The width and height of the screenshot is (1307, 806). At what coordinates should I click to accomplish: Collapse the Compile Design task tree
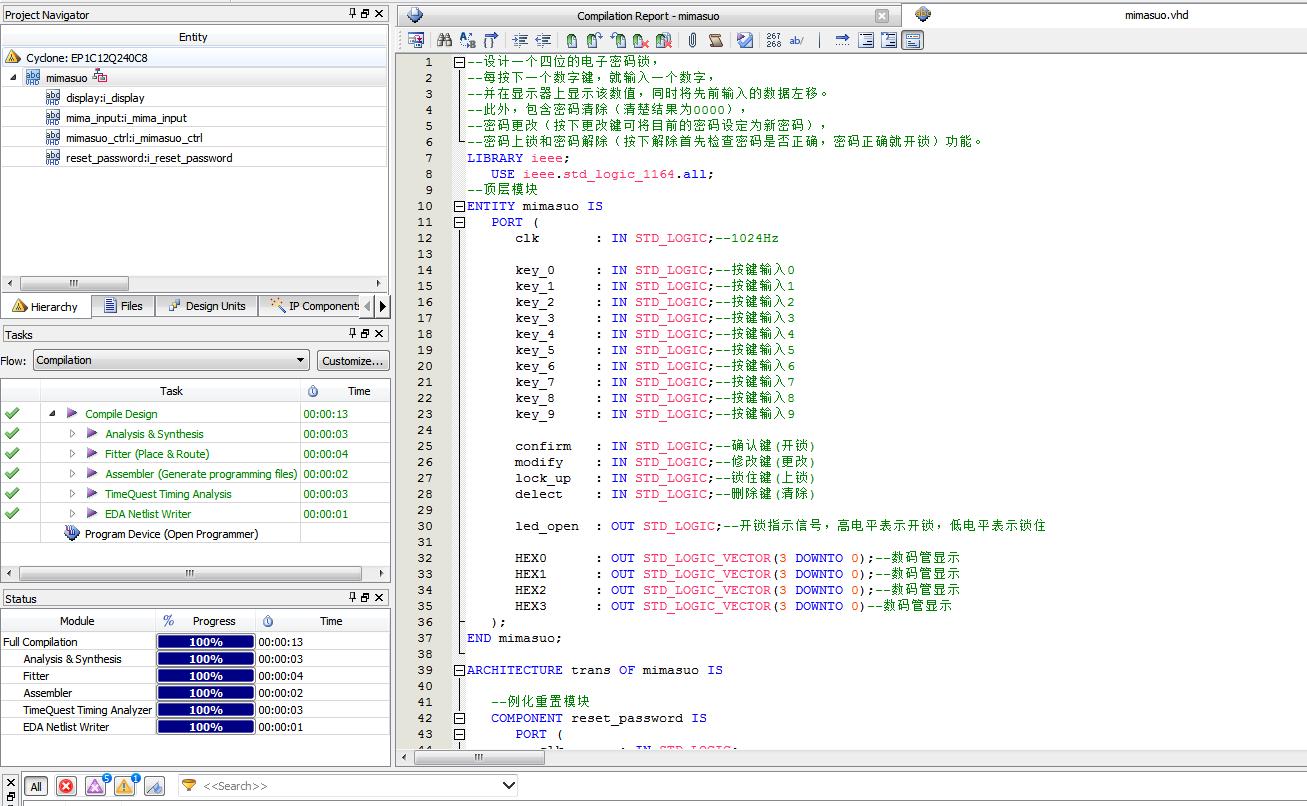[x=52, y=414]
